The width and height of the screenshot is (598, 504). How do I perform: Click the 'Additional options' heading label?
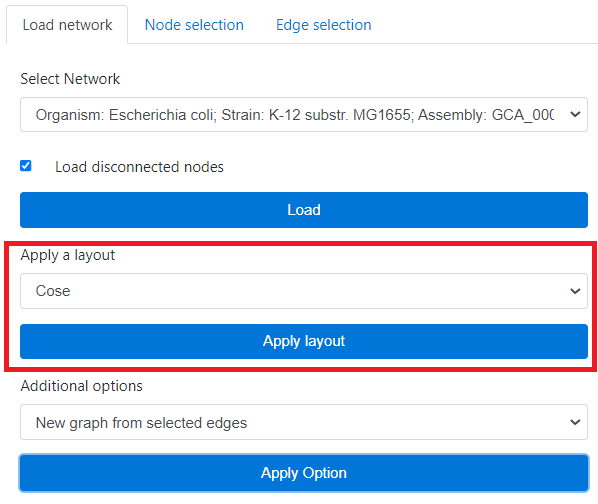coord(82,386)
